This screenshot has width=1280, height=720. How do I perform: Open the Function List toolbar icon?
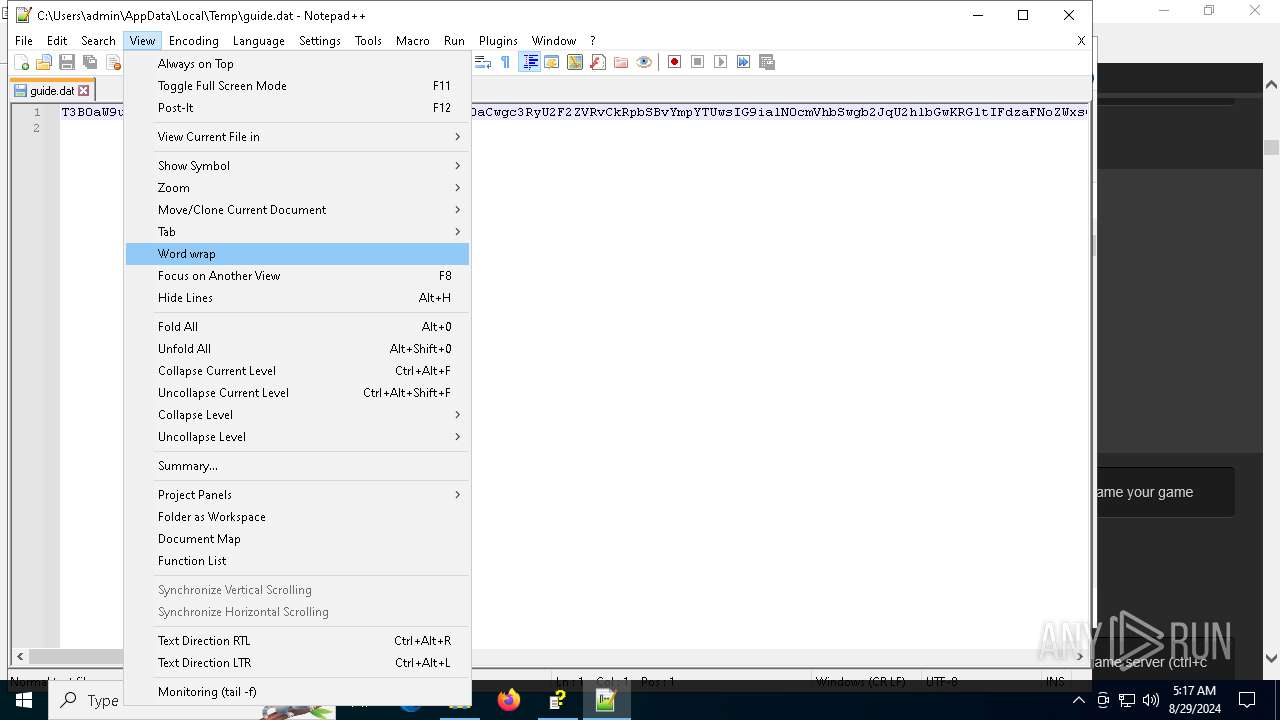[598, 62]
